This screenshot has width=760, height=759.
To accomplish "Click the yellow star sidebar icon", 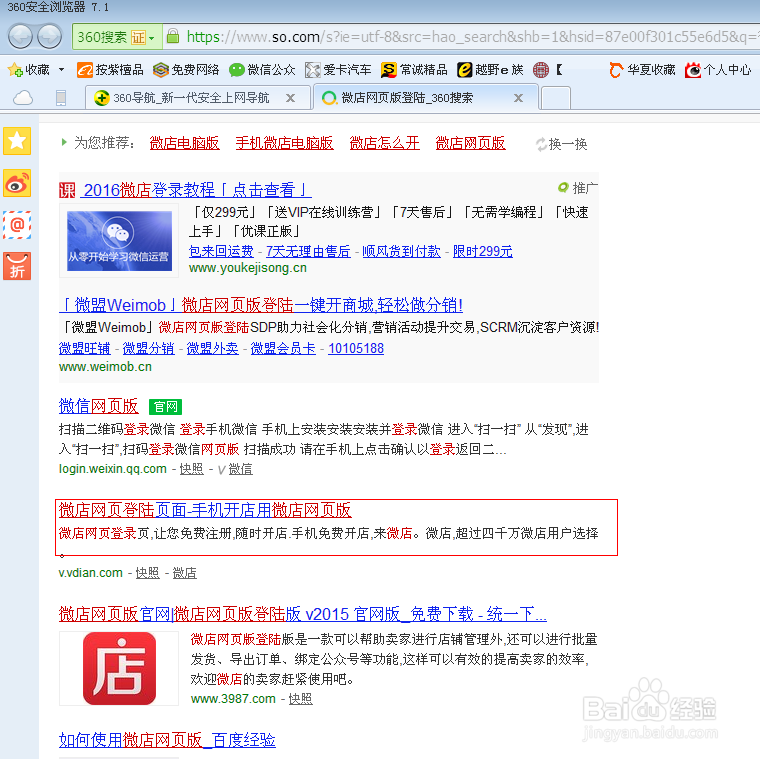I will point(17,141).
